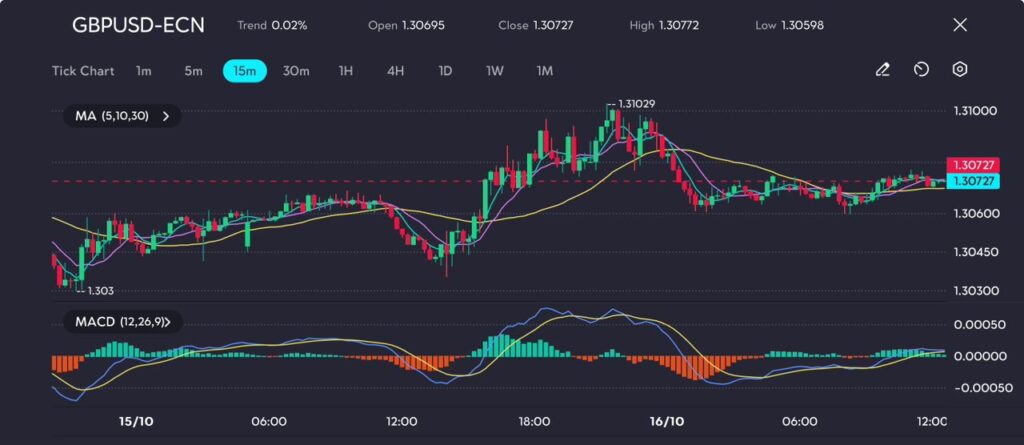Viewport: 1024px width, 445px height.
Task: Select the 1M monthly timeframe
Action: click(x=544, y=71)
